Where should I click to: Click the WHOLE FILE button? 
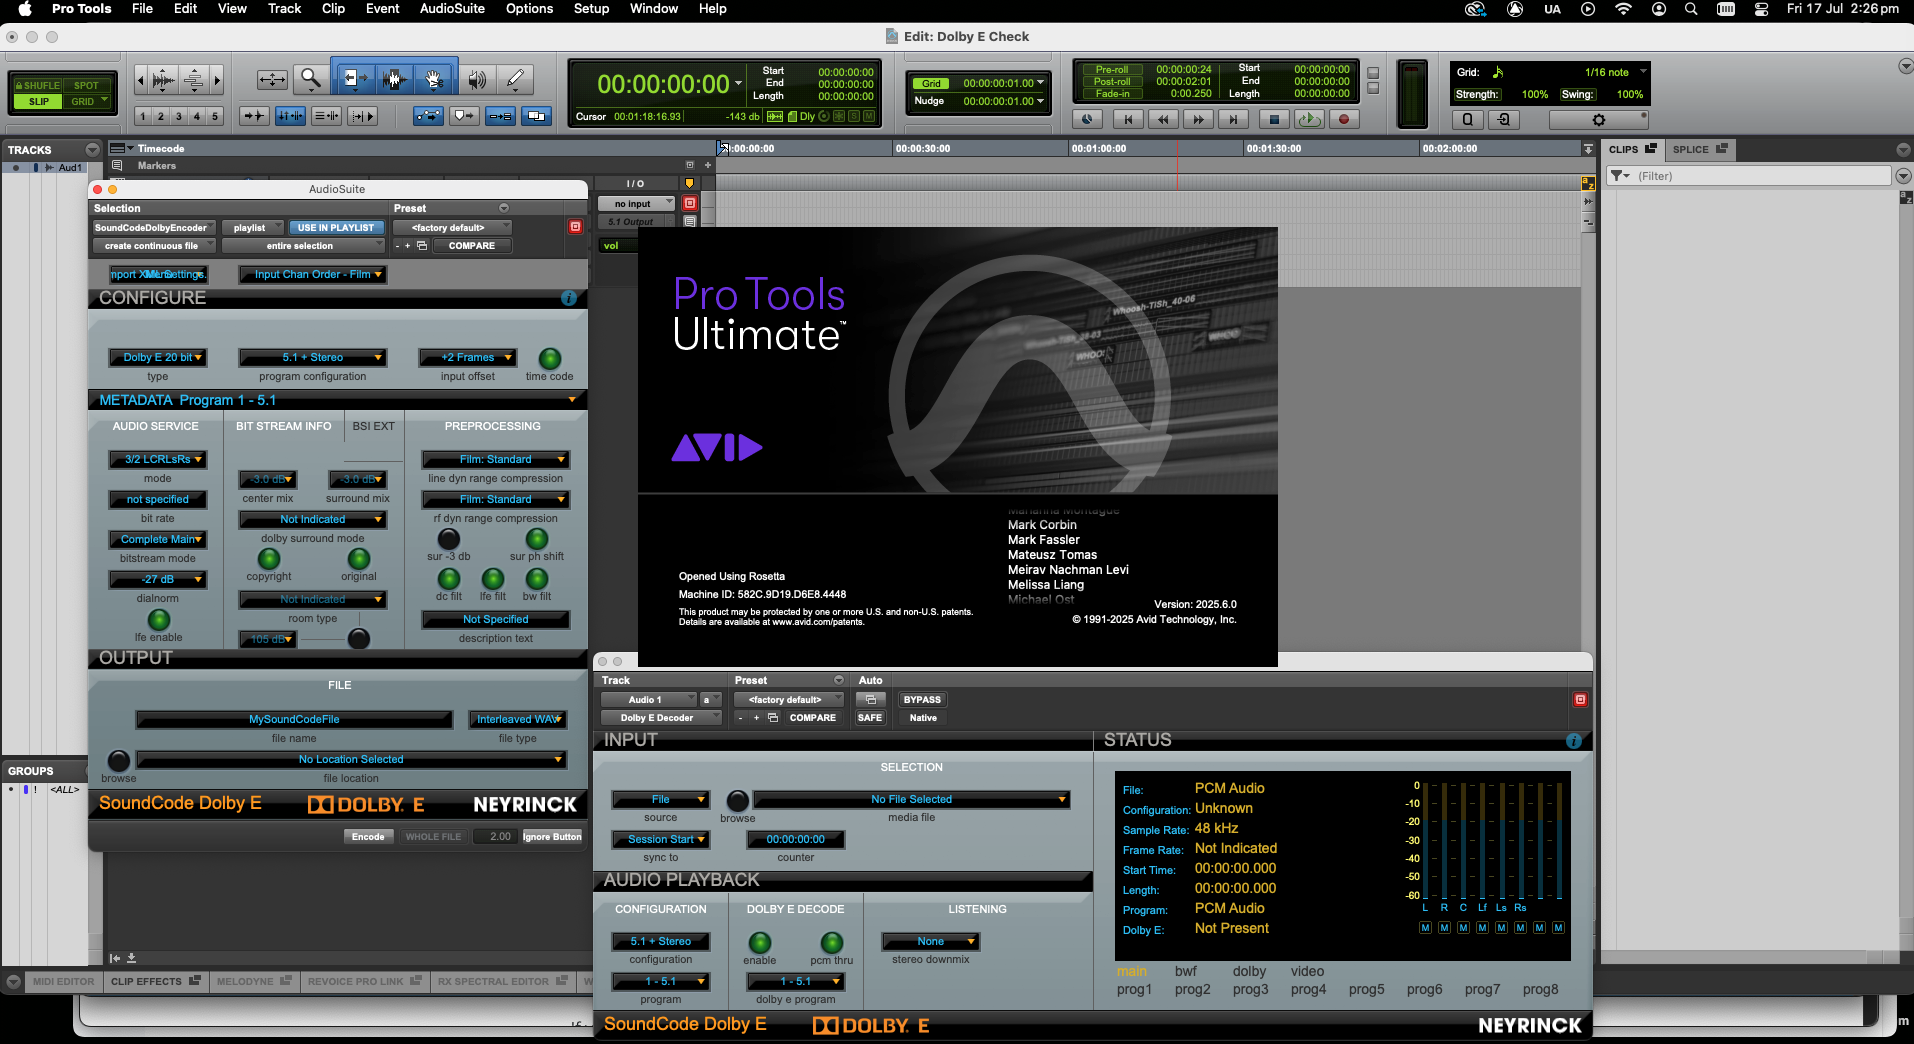click(x=433, y=837)
